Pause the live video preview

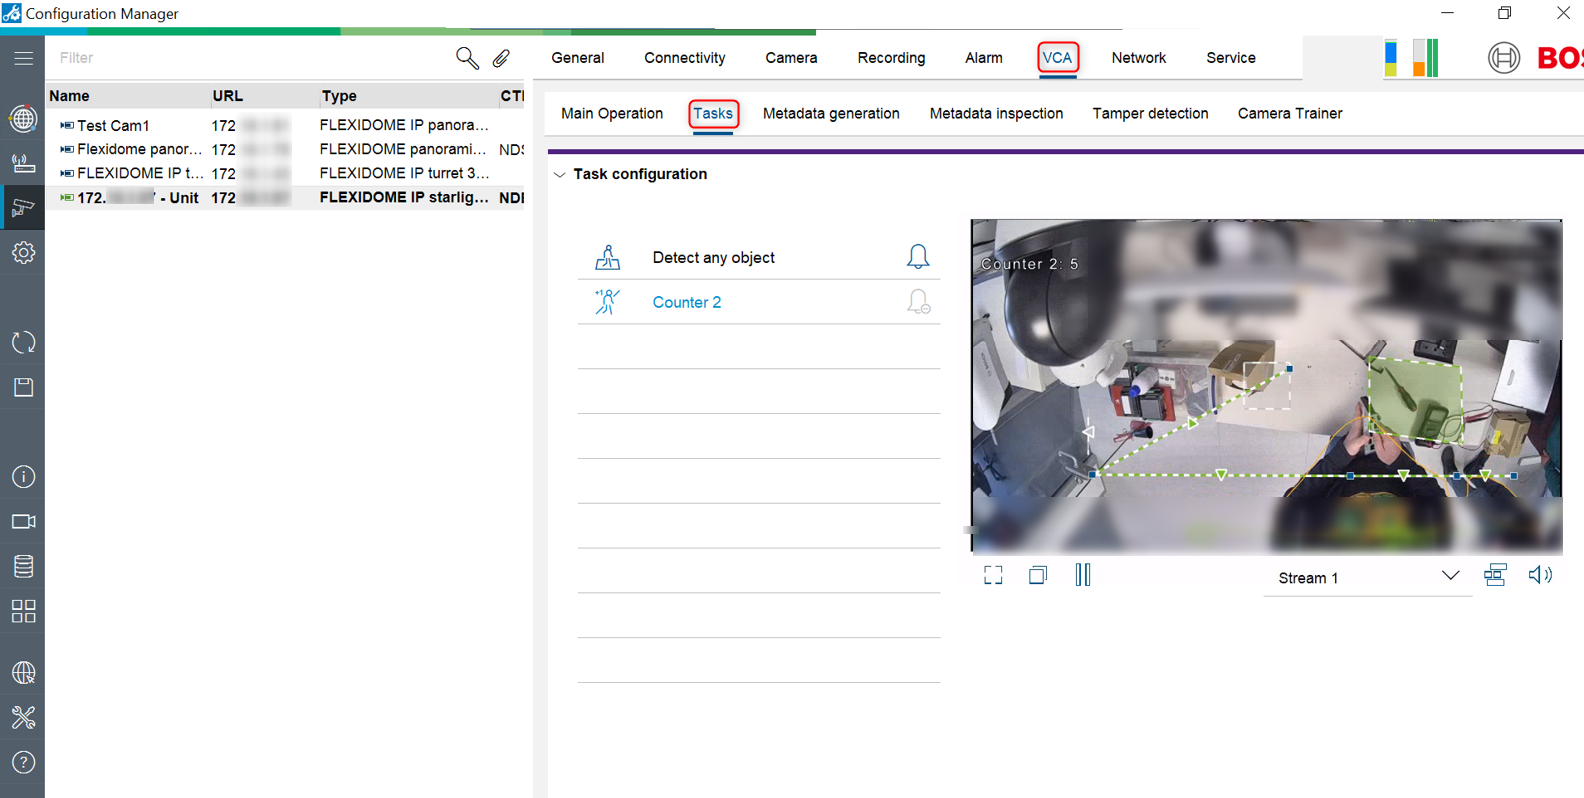pos(1082,575)
